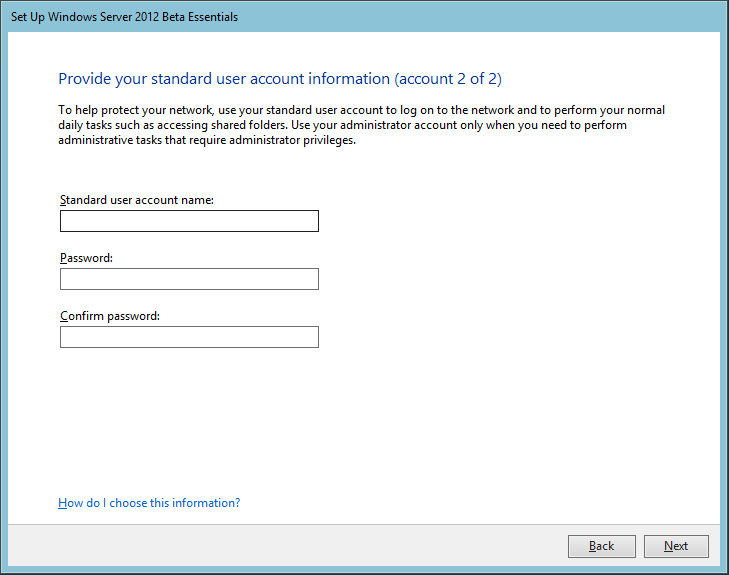Click the 'Confirm password:' label
Viewport: 729px width, 575px height.
tap(110, 316)
